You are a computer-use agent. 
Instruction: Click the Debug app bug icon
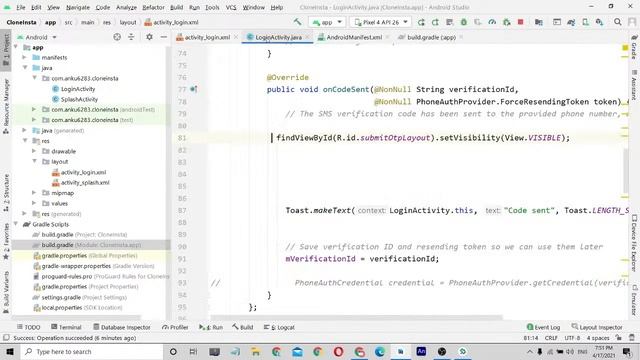464,22
